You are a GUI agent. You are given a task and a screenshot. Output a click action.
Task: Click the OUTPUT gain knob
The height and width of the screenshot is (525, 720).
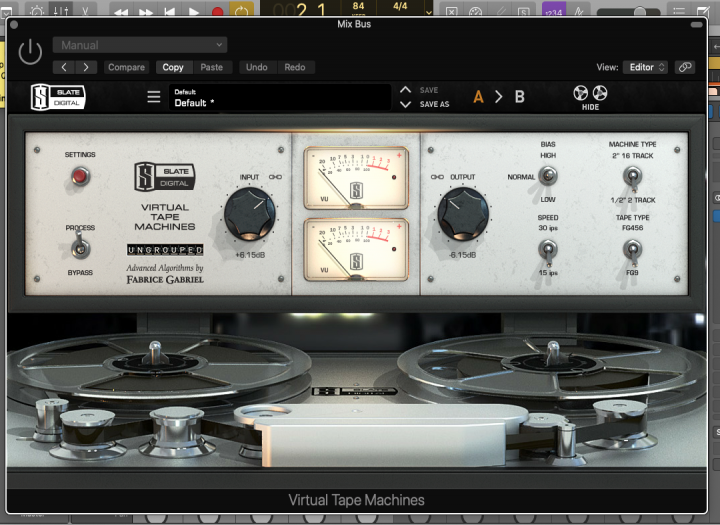click(x=463, y=214)
